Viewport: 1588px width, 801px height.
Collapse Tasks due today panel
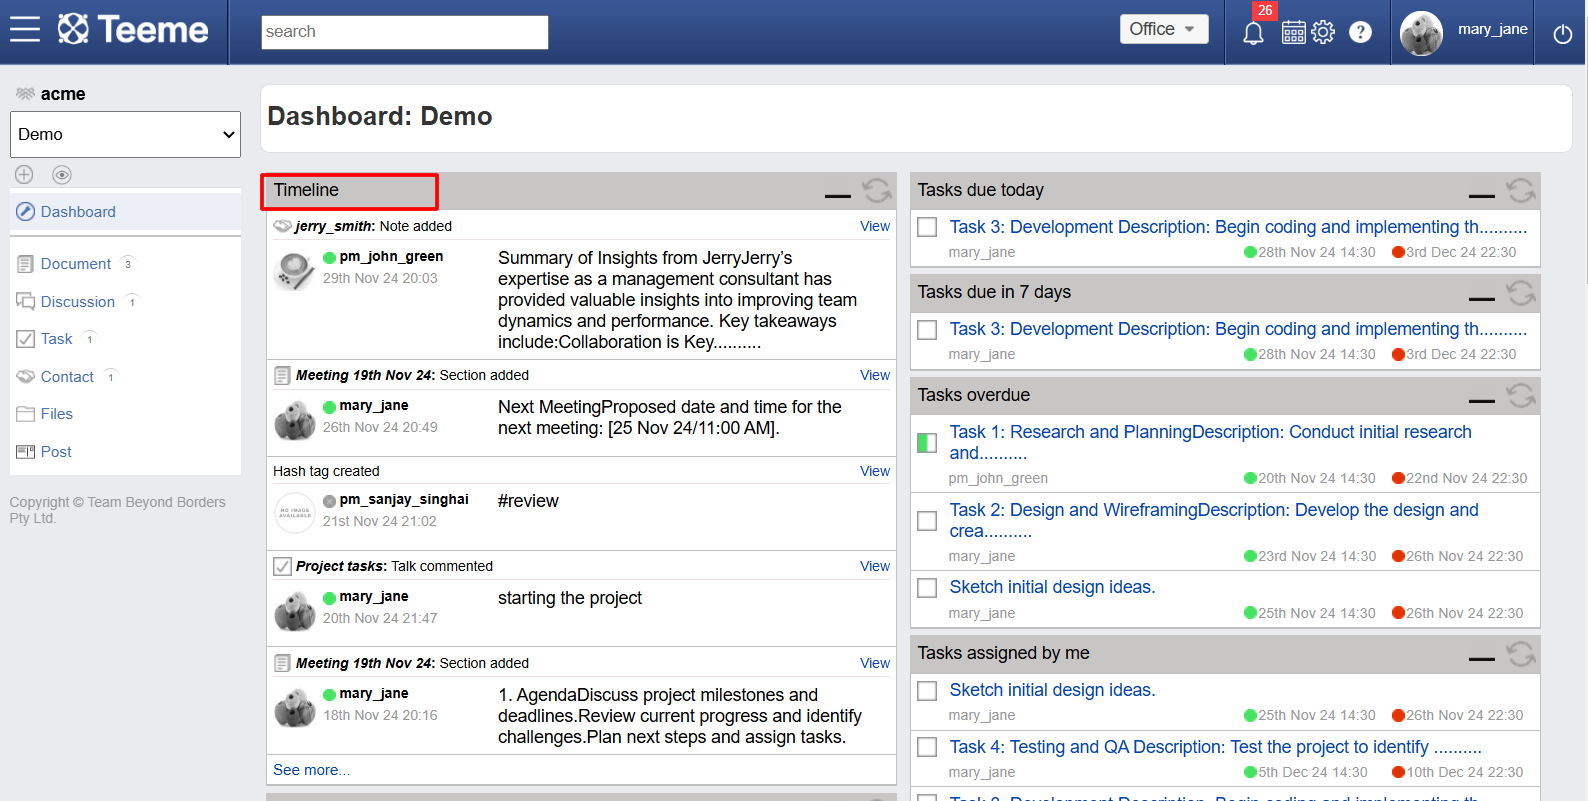pyautogui.click(x=1482, y=195)
